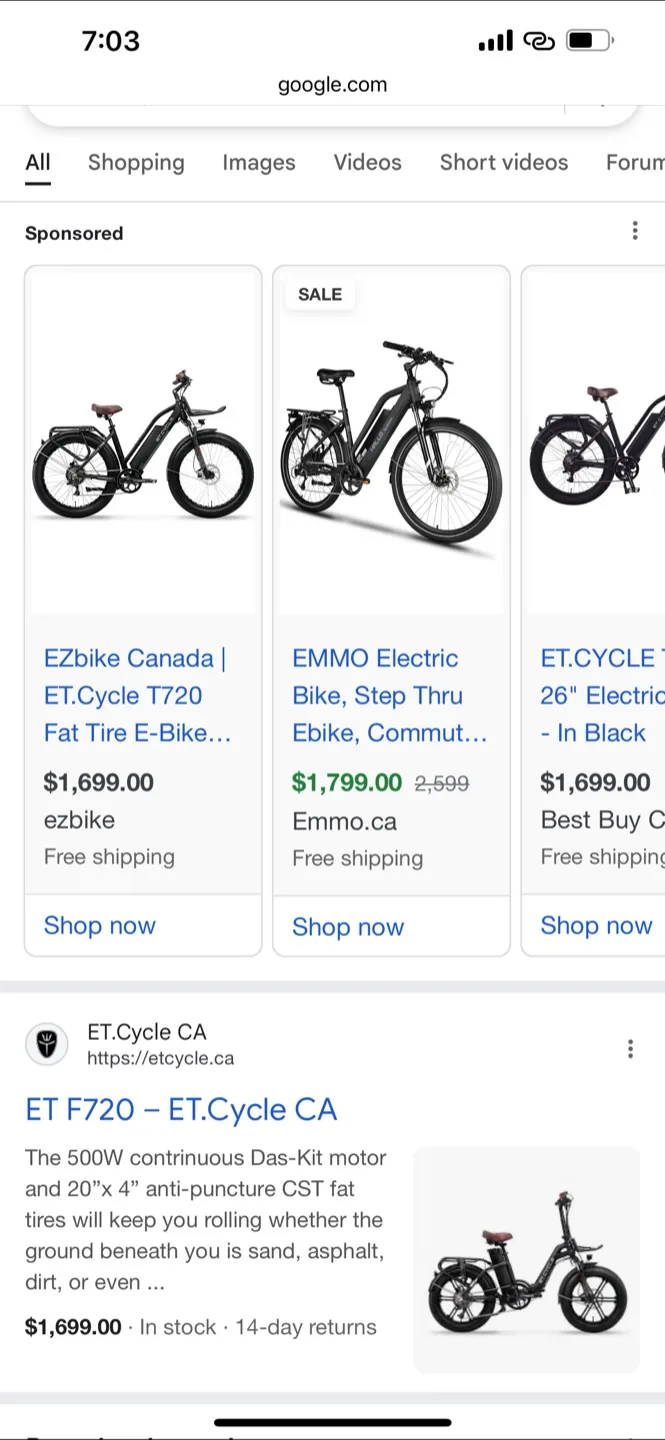Viewport: 665px width, 1440px height.
Task: Tap Shop now on the EZbike card
Action: tap(99, 925)
